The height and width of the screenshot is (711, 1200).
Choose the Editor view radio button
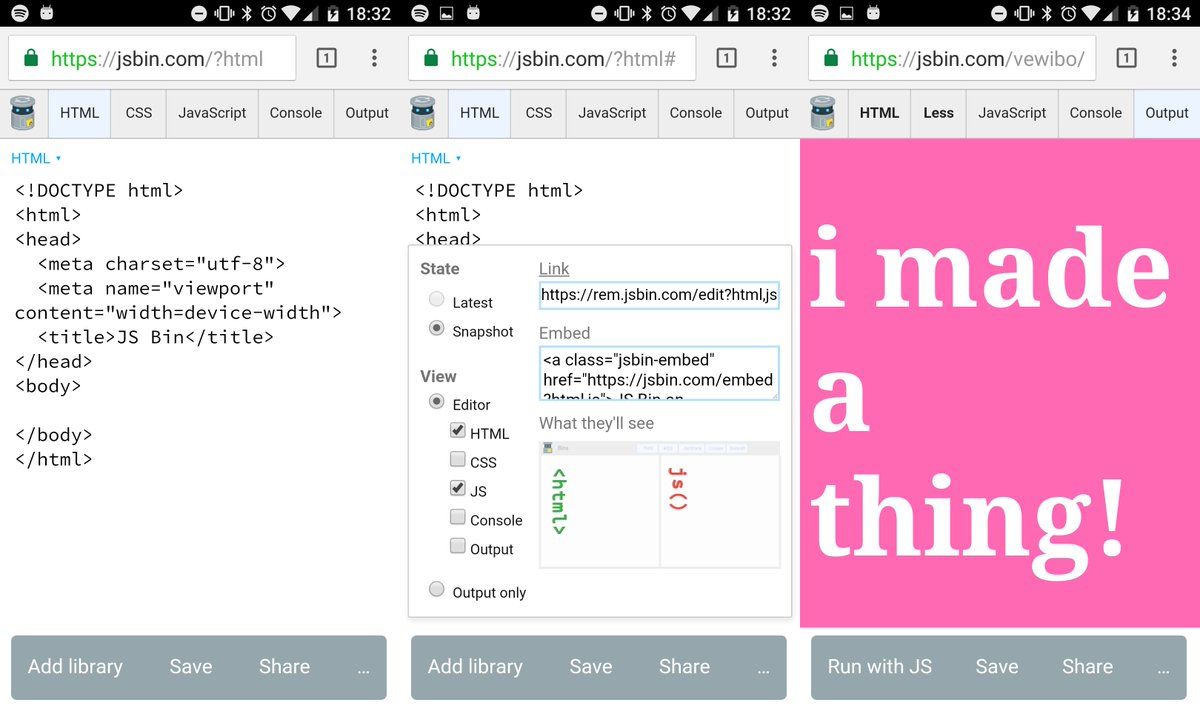click(437, 401)
